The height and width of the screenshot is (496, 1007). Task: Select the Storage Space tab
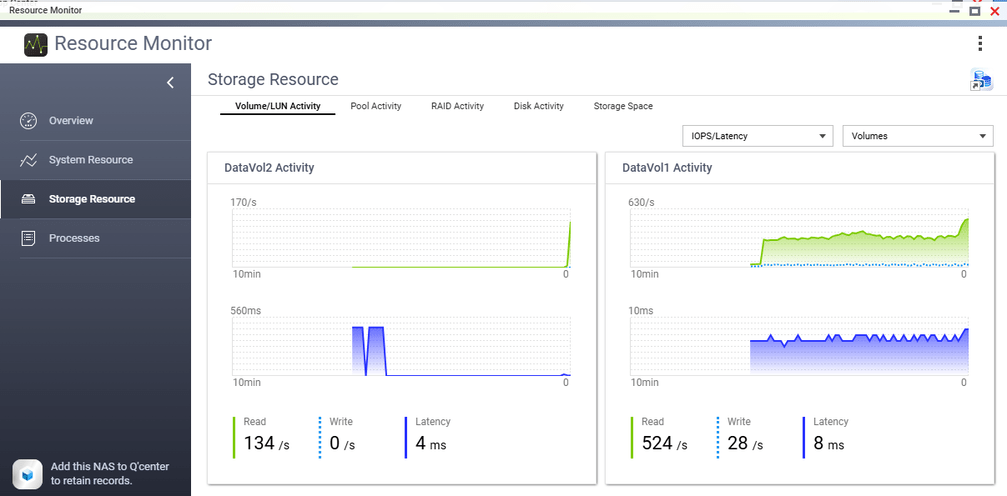pyautogui.click(x=623, y=106)
